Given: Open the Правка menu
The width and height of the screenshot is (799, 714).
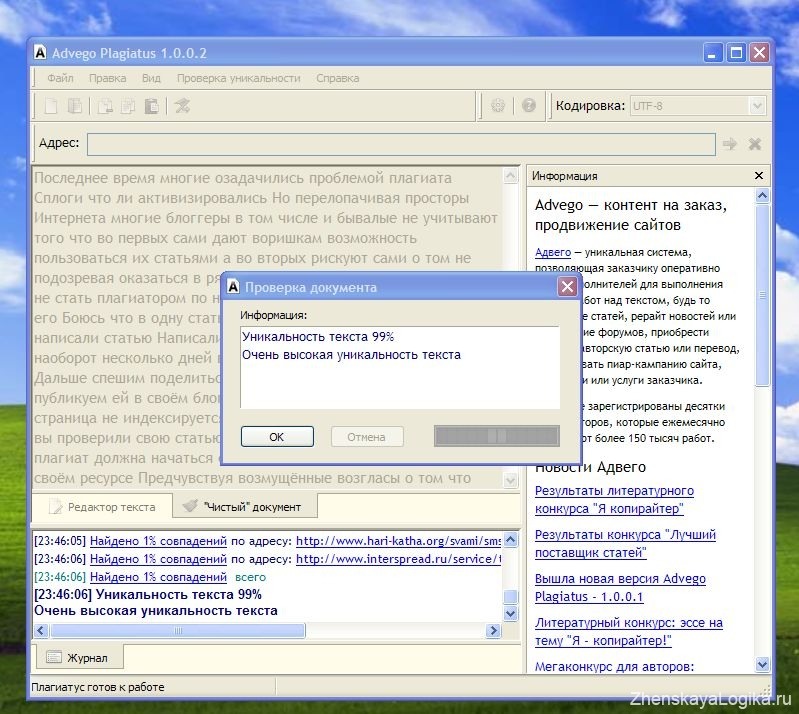Looking at the screenshot, I should [108, 78].
